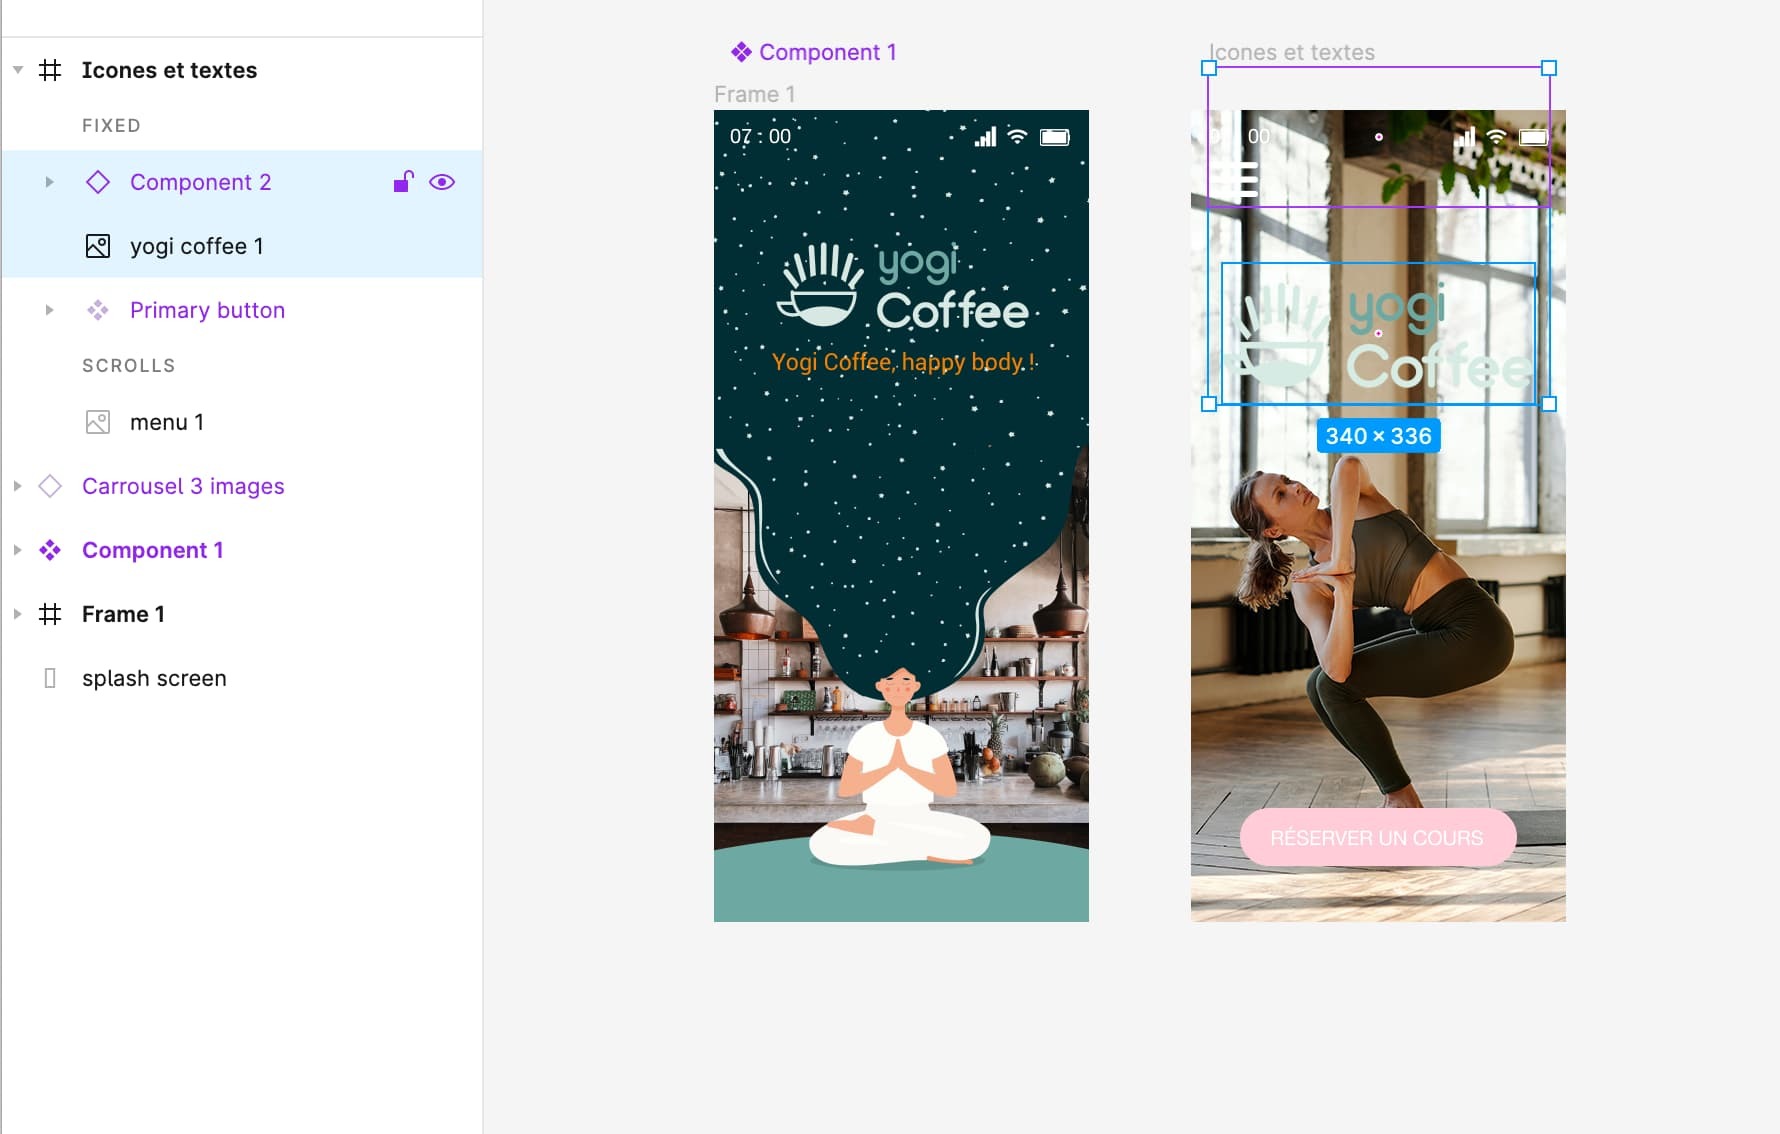1780x1134 pixels.
Task: Expand the Frame 1 layer
Action: click(18, 614)
